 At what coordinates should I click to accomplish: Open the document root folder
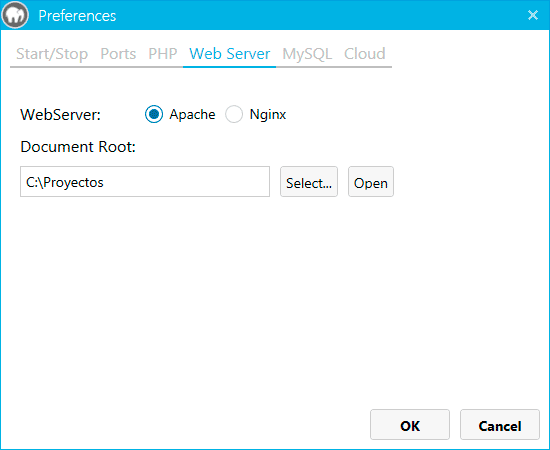click(x=371, y=182)
